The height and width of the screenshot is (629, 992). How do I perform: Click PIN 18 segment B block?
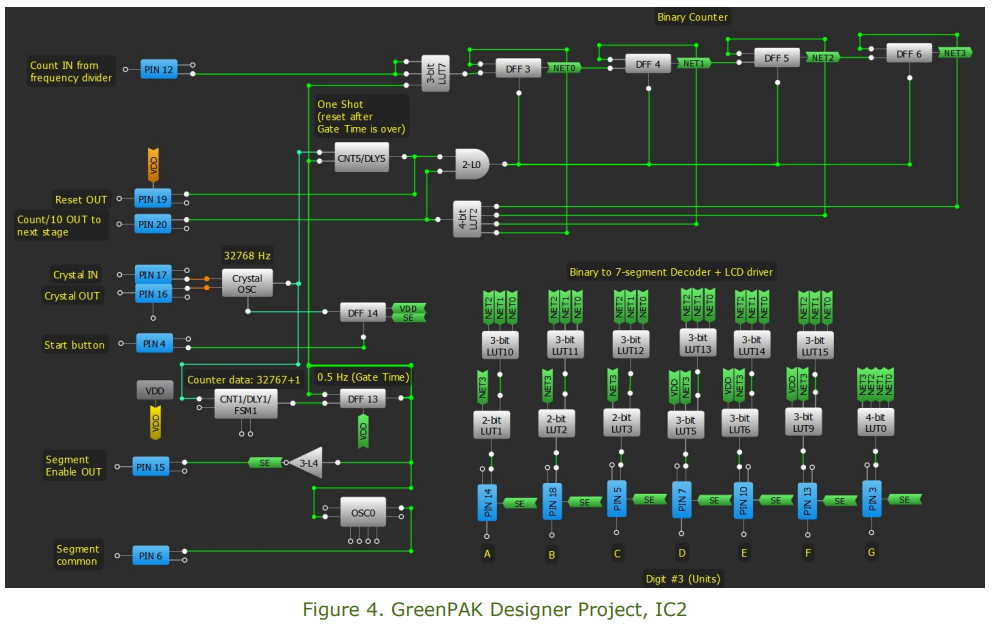[x=552, y=502]
